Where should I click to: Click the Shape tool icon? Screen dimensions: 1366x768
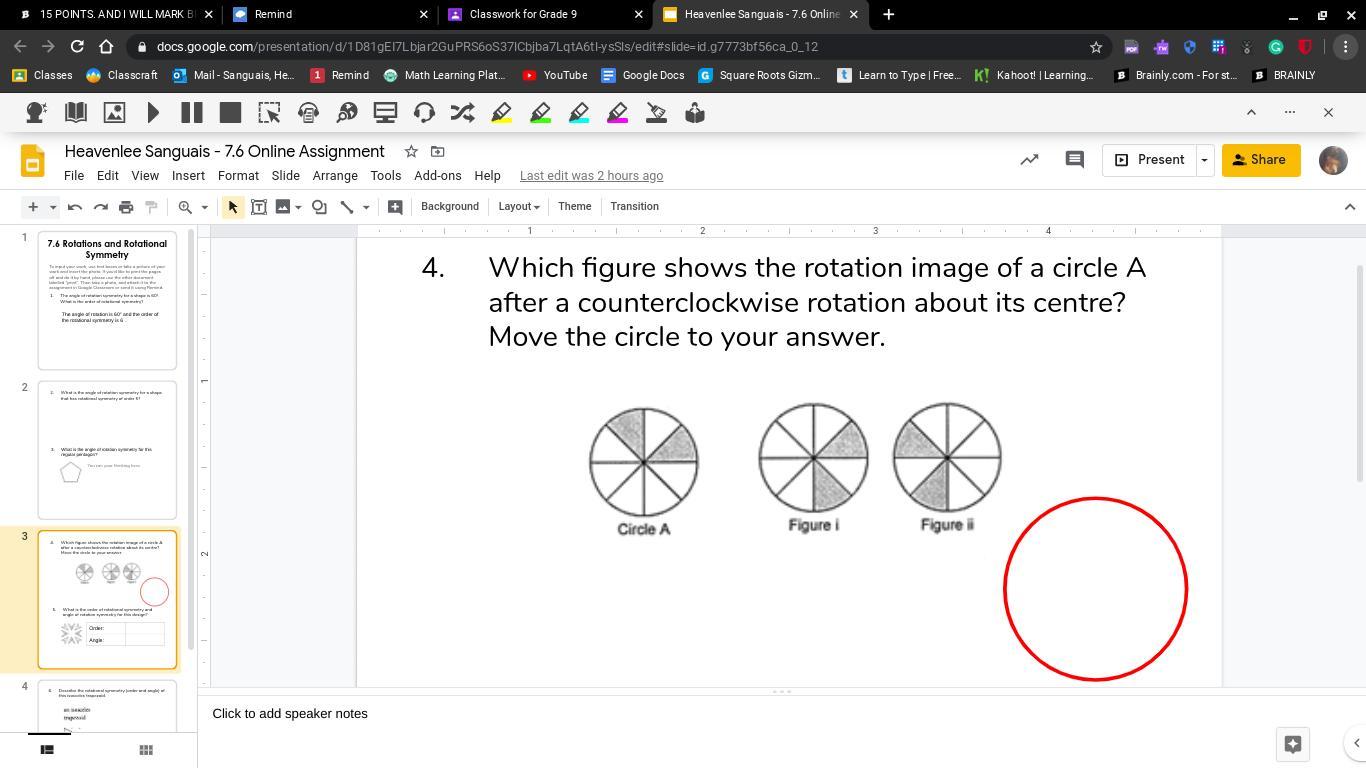coord(319,207)
